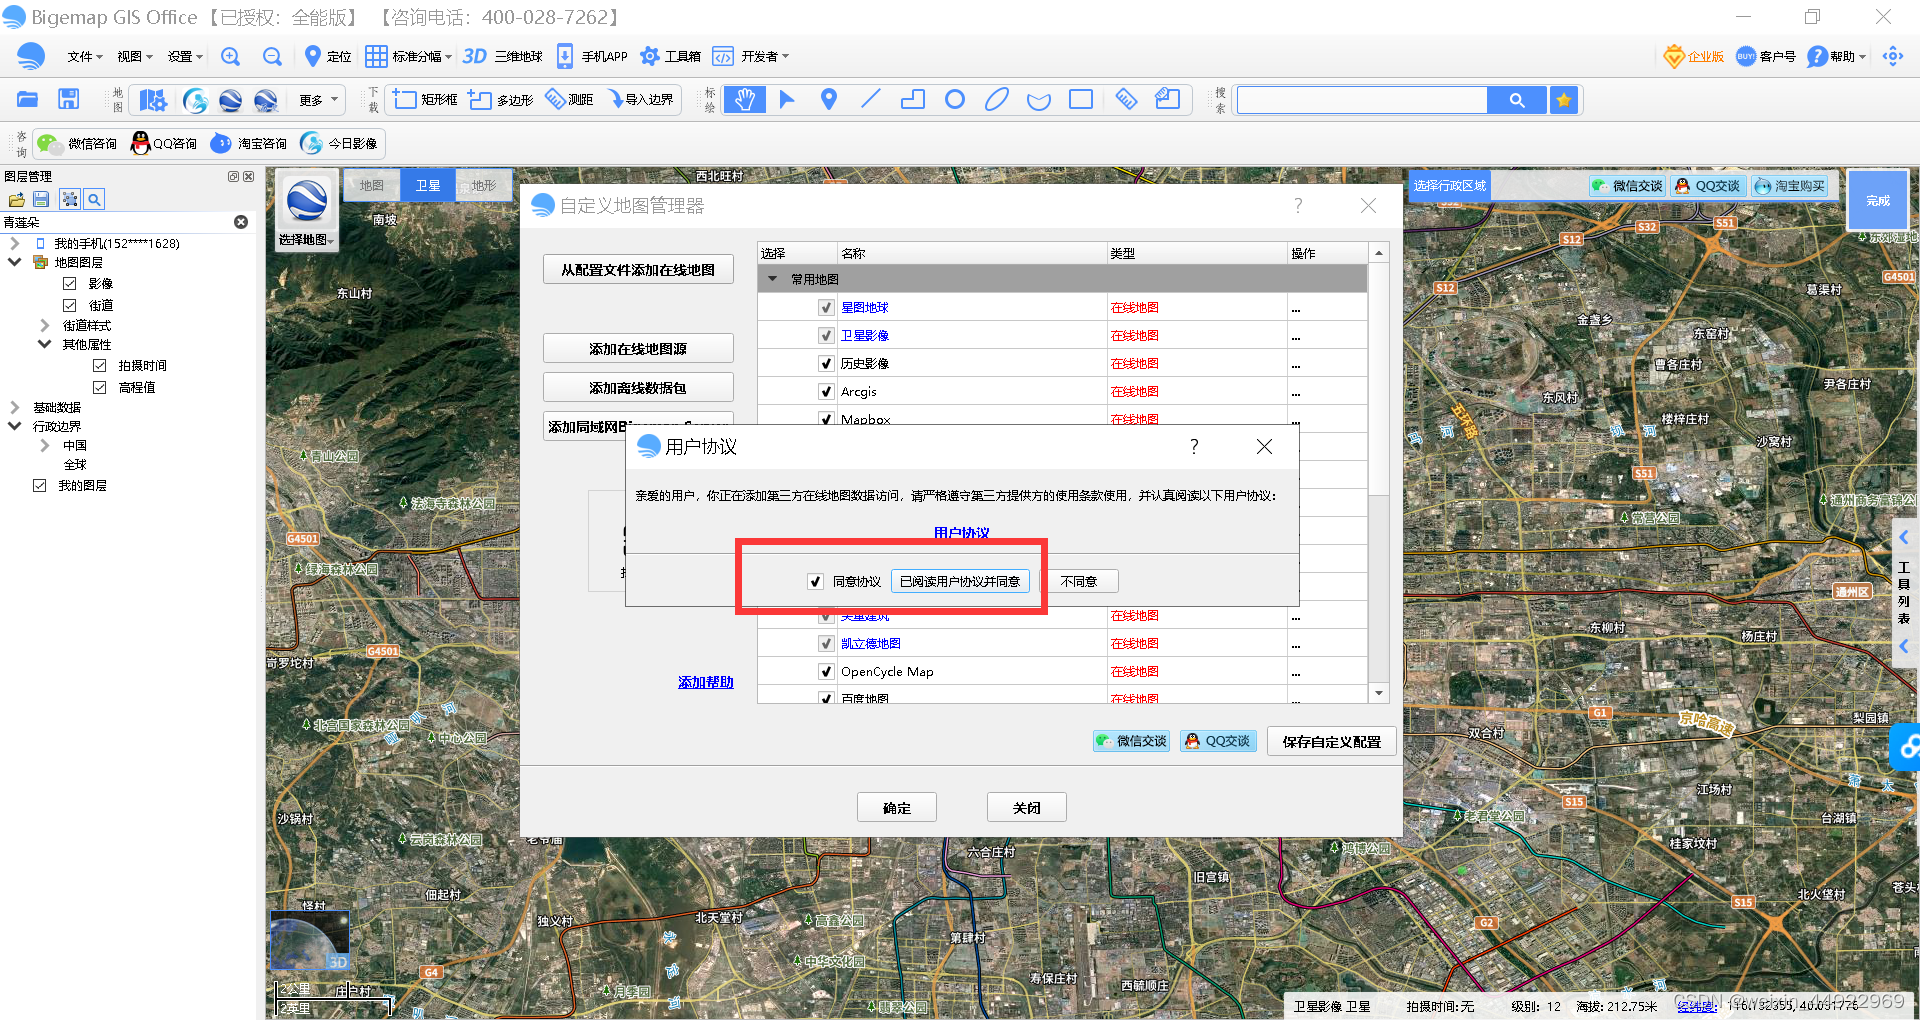Toggle the 拍摄时间 checkbox
The height and width of the screenshot is (1020, 1920).
tap(100, 366)
